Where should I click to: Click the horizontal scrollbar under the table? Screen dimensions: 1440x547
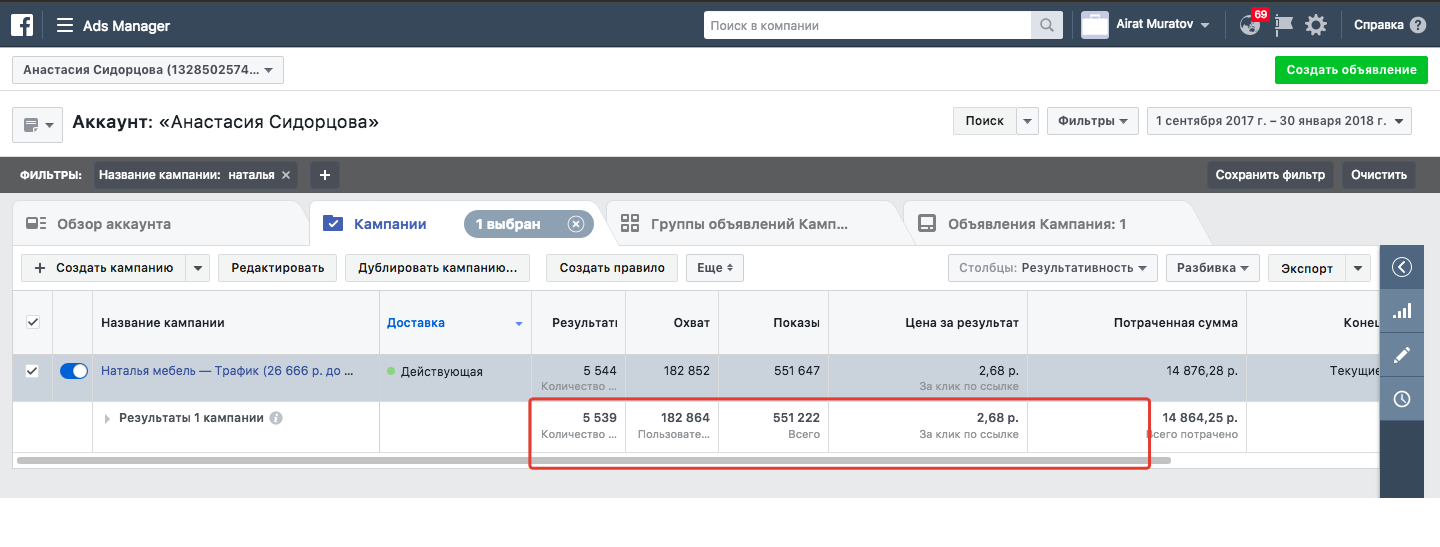pos(580,461)
